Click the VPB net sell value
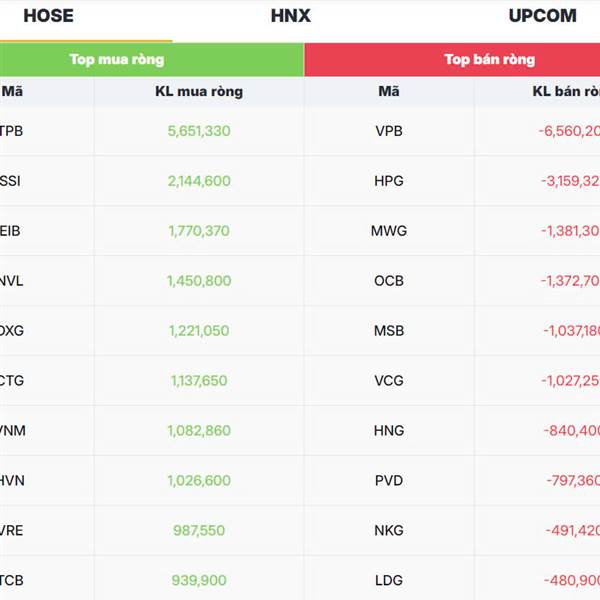The width and height of the screenshot is (600, 600). [569, 131]
